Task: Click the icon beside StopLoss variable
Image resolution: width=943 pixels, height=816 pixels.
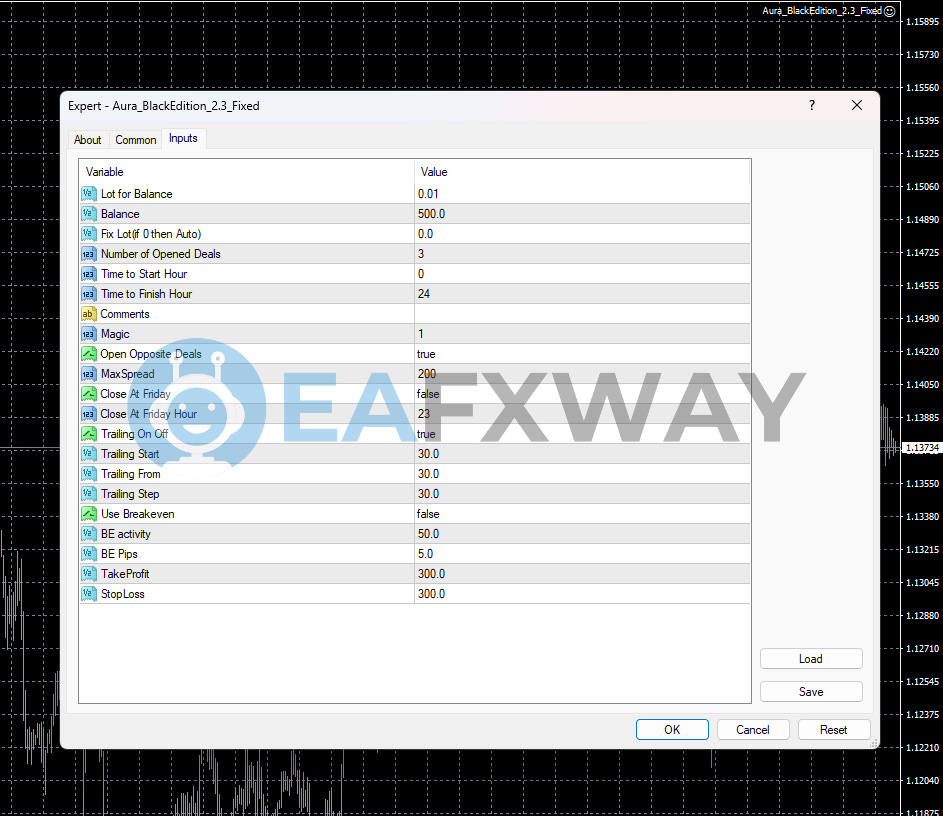Action: click(x=88, y=594)
